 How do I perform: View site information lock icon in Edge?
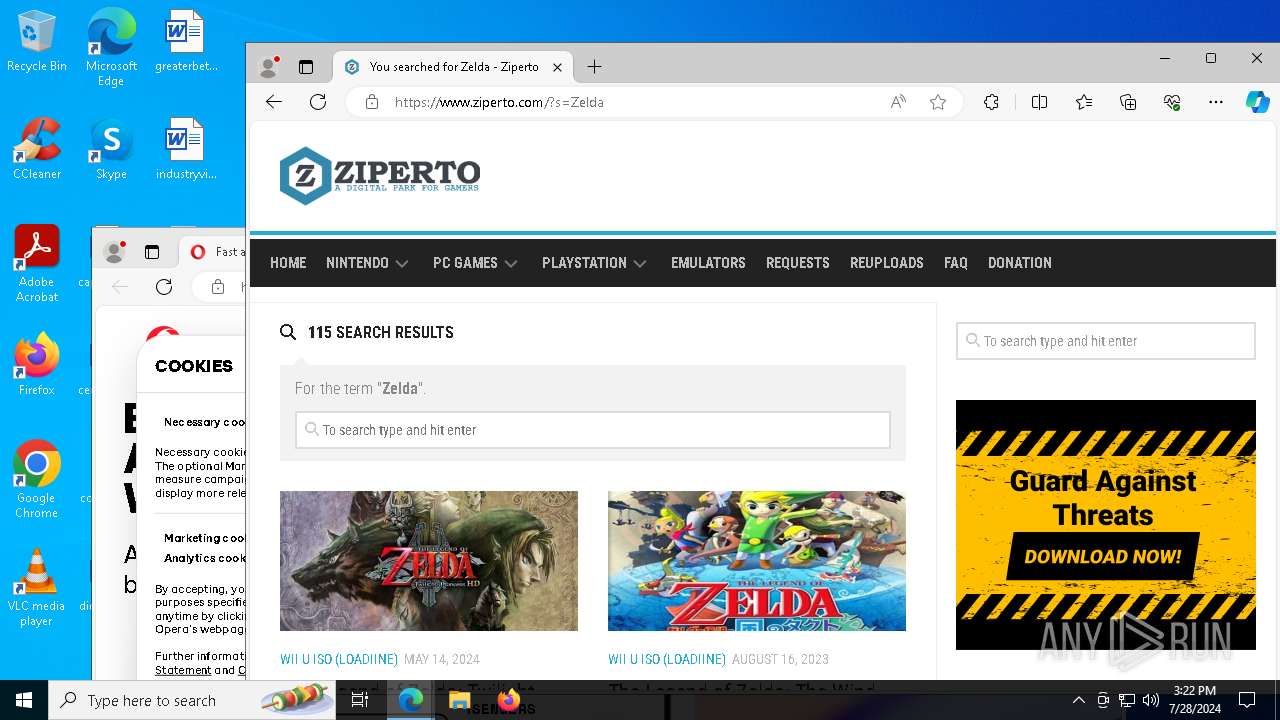[x=372, y=102]
